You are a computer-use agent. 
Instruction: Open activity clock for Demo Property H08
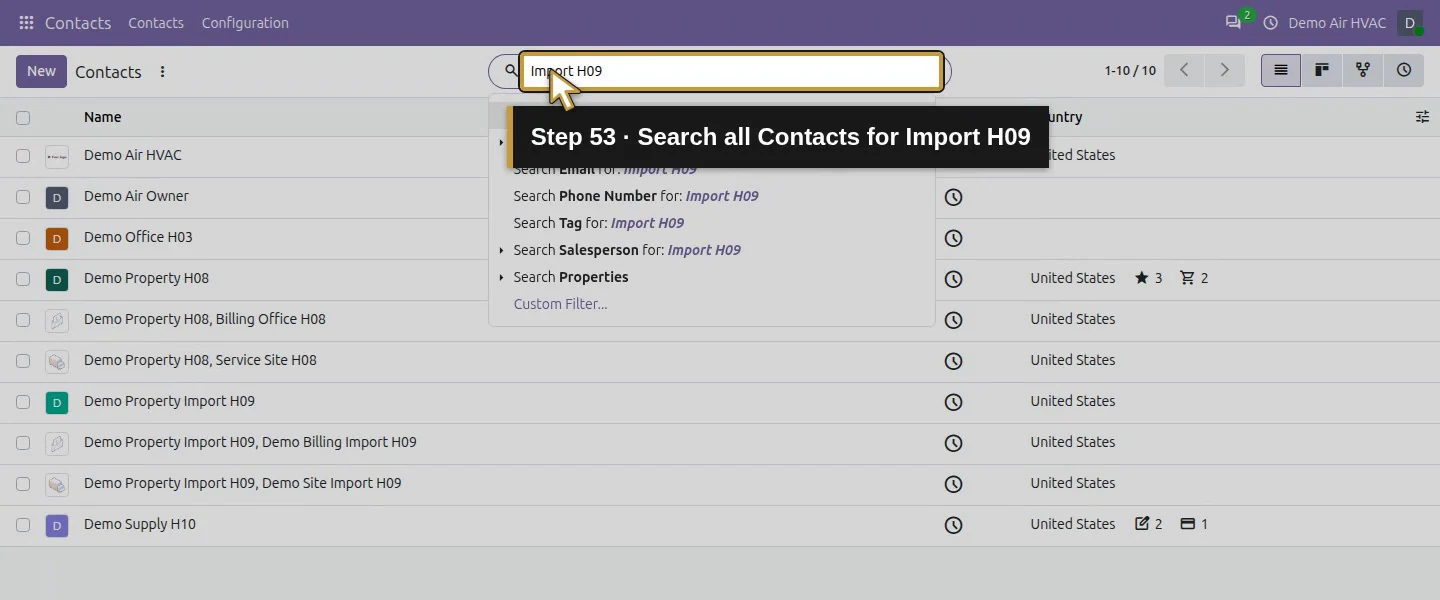pyautogui.click(x=953, y=279)
